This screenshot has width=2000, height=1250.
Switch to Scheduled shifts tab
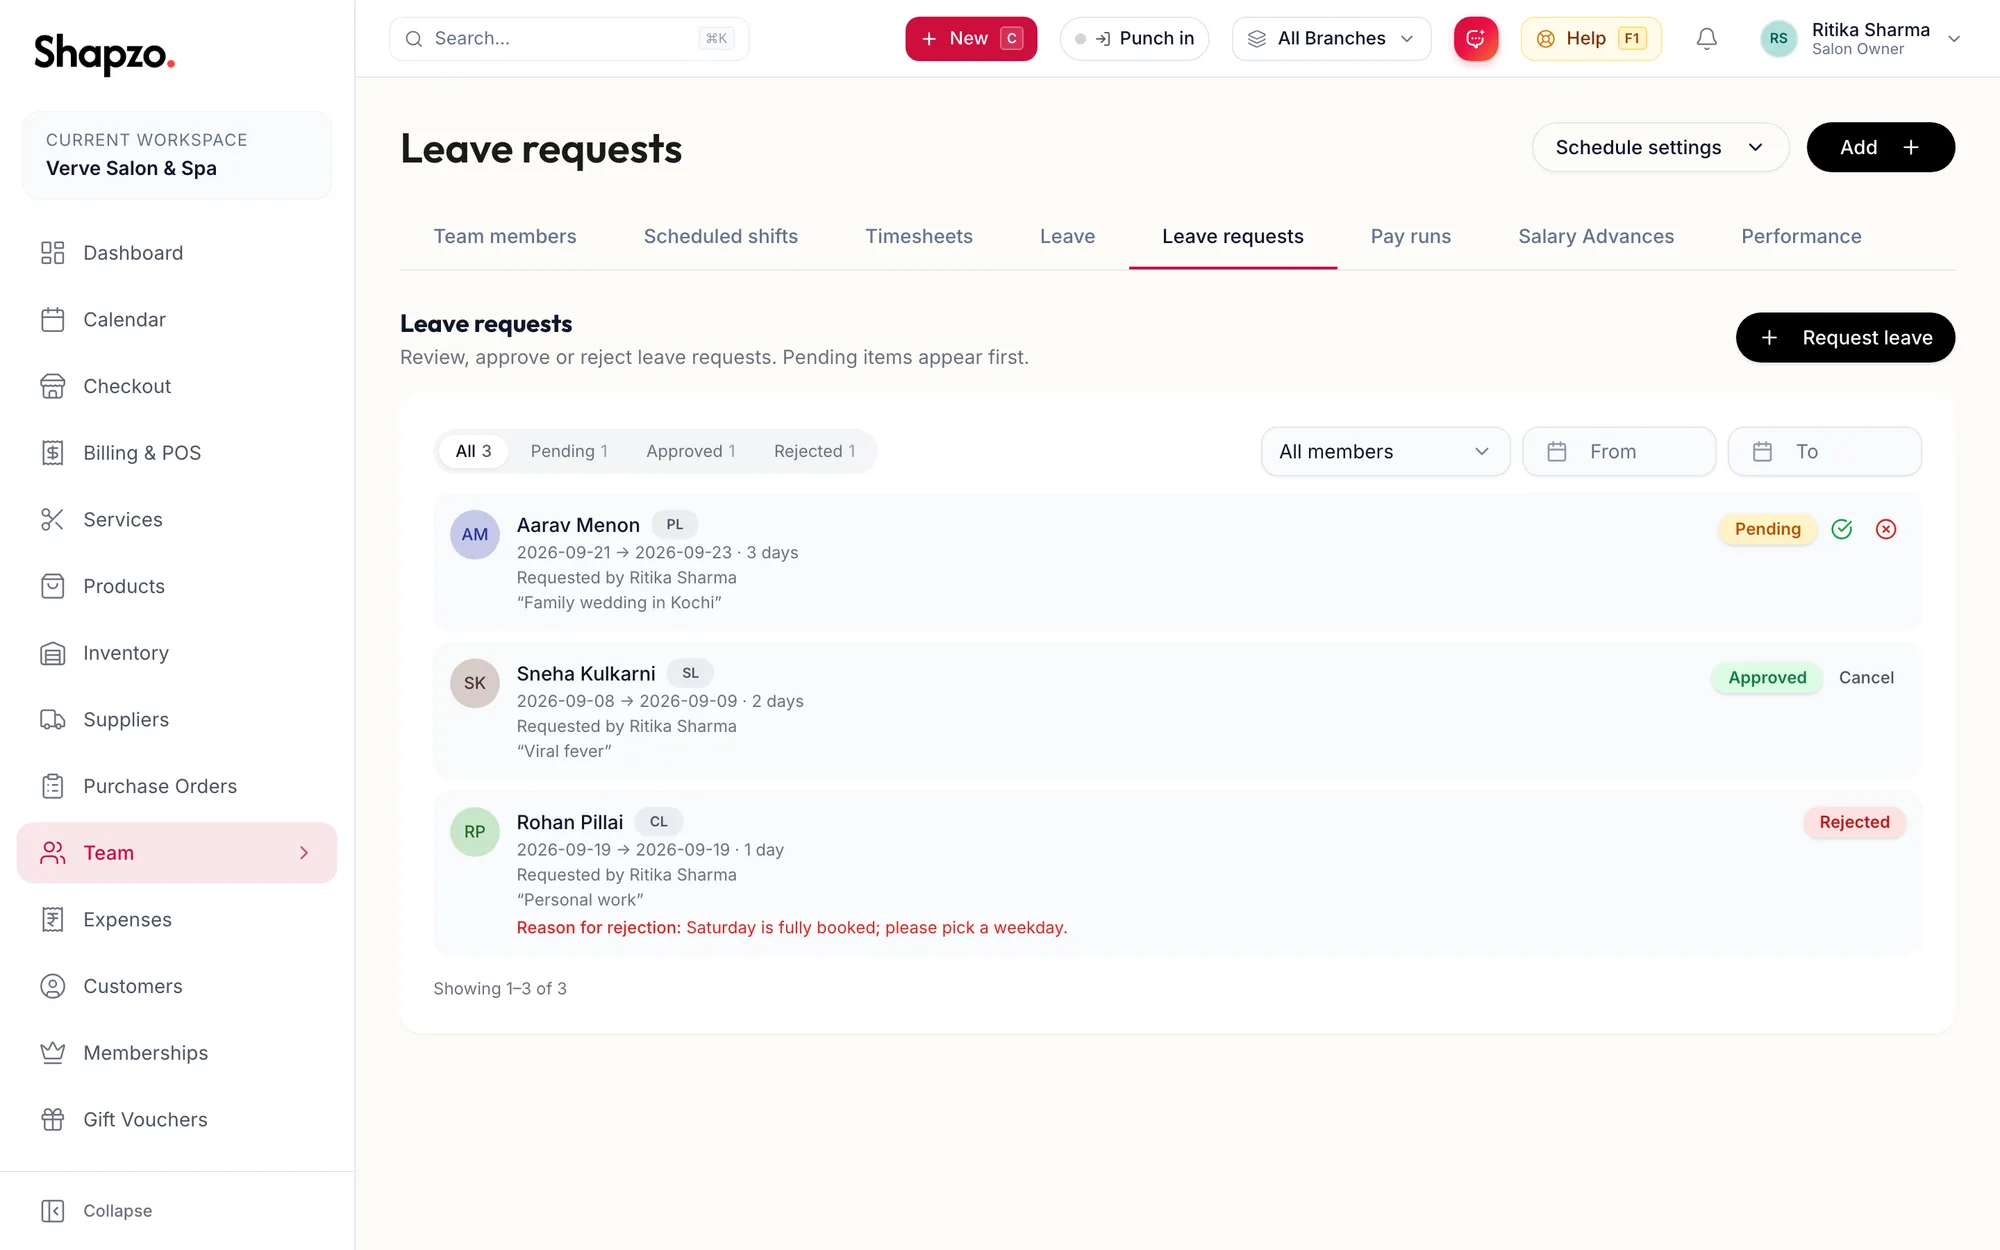pos(721,236)
